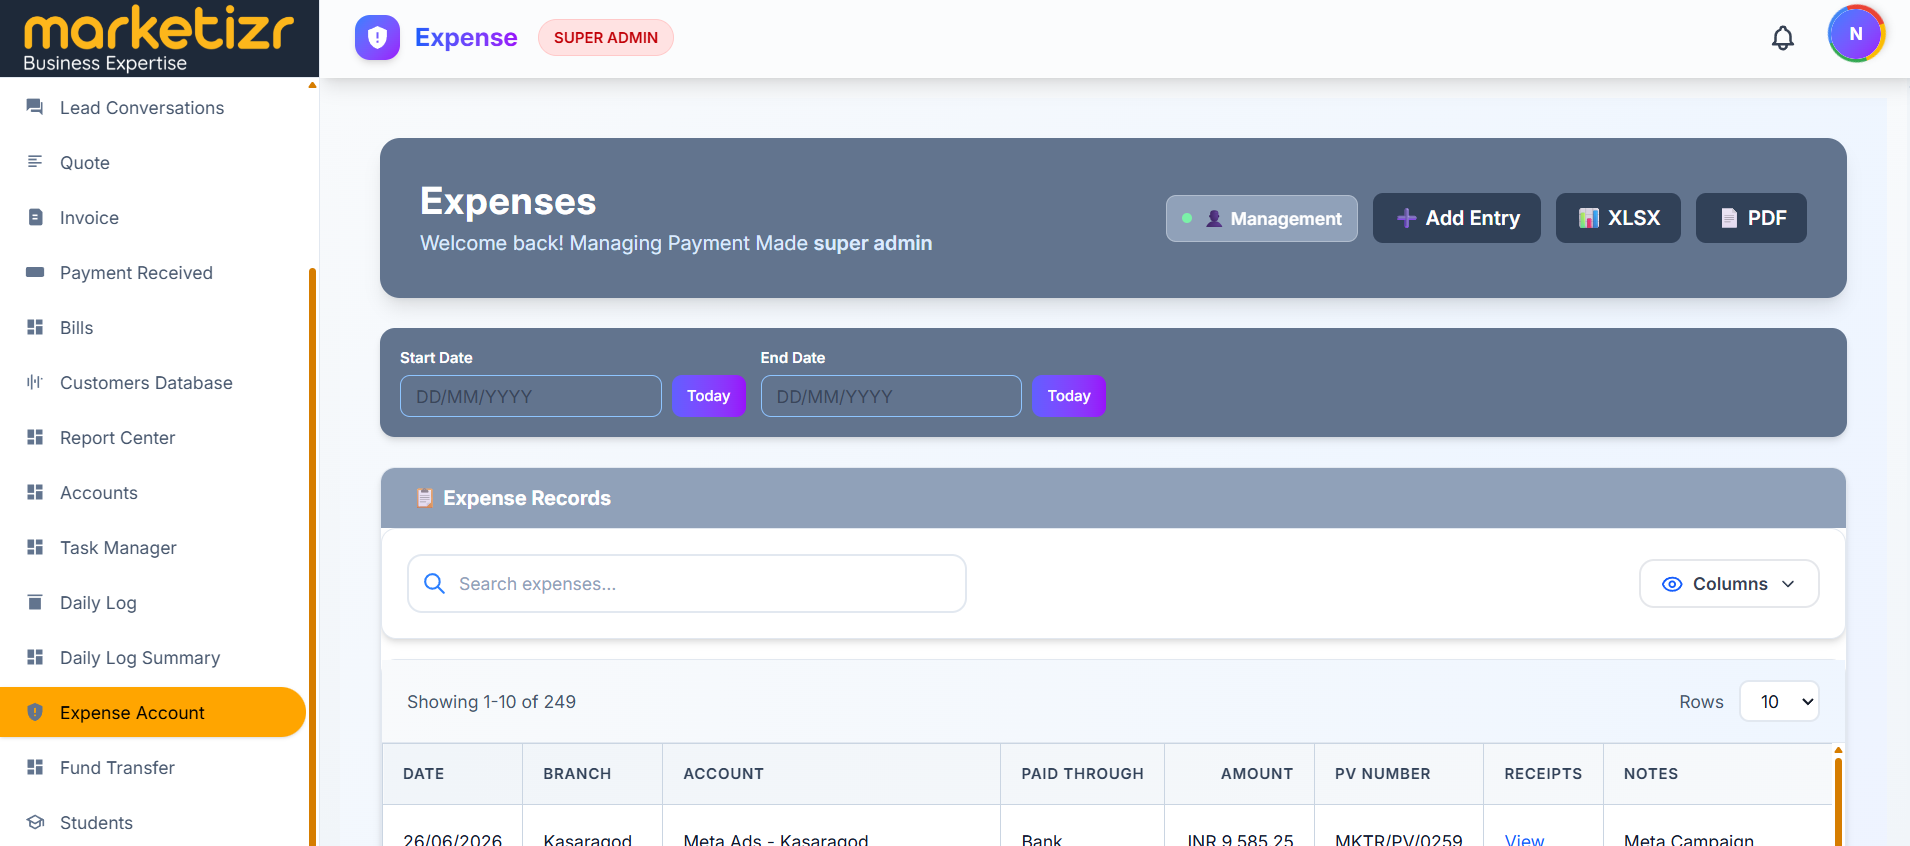The height and width of the screenshot is (846, 1910).
Task: Go to Fund Transfer
Action: click(117, 768)
